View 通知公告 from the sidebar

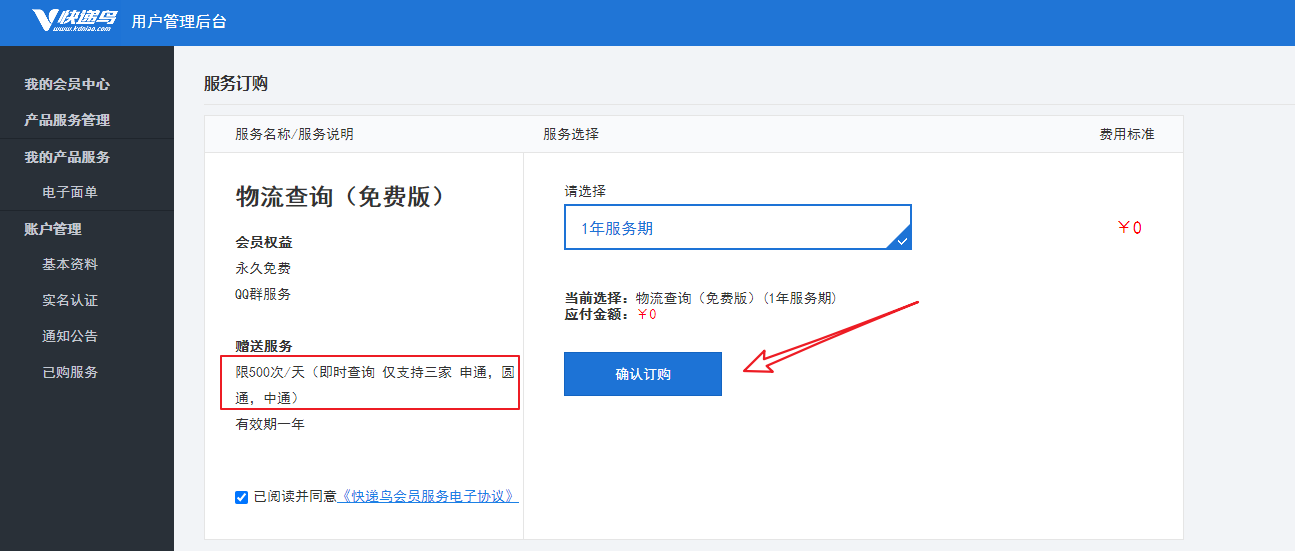pyautogui.click(x=70, y=337)
